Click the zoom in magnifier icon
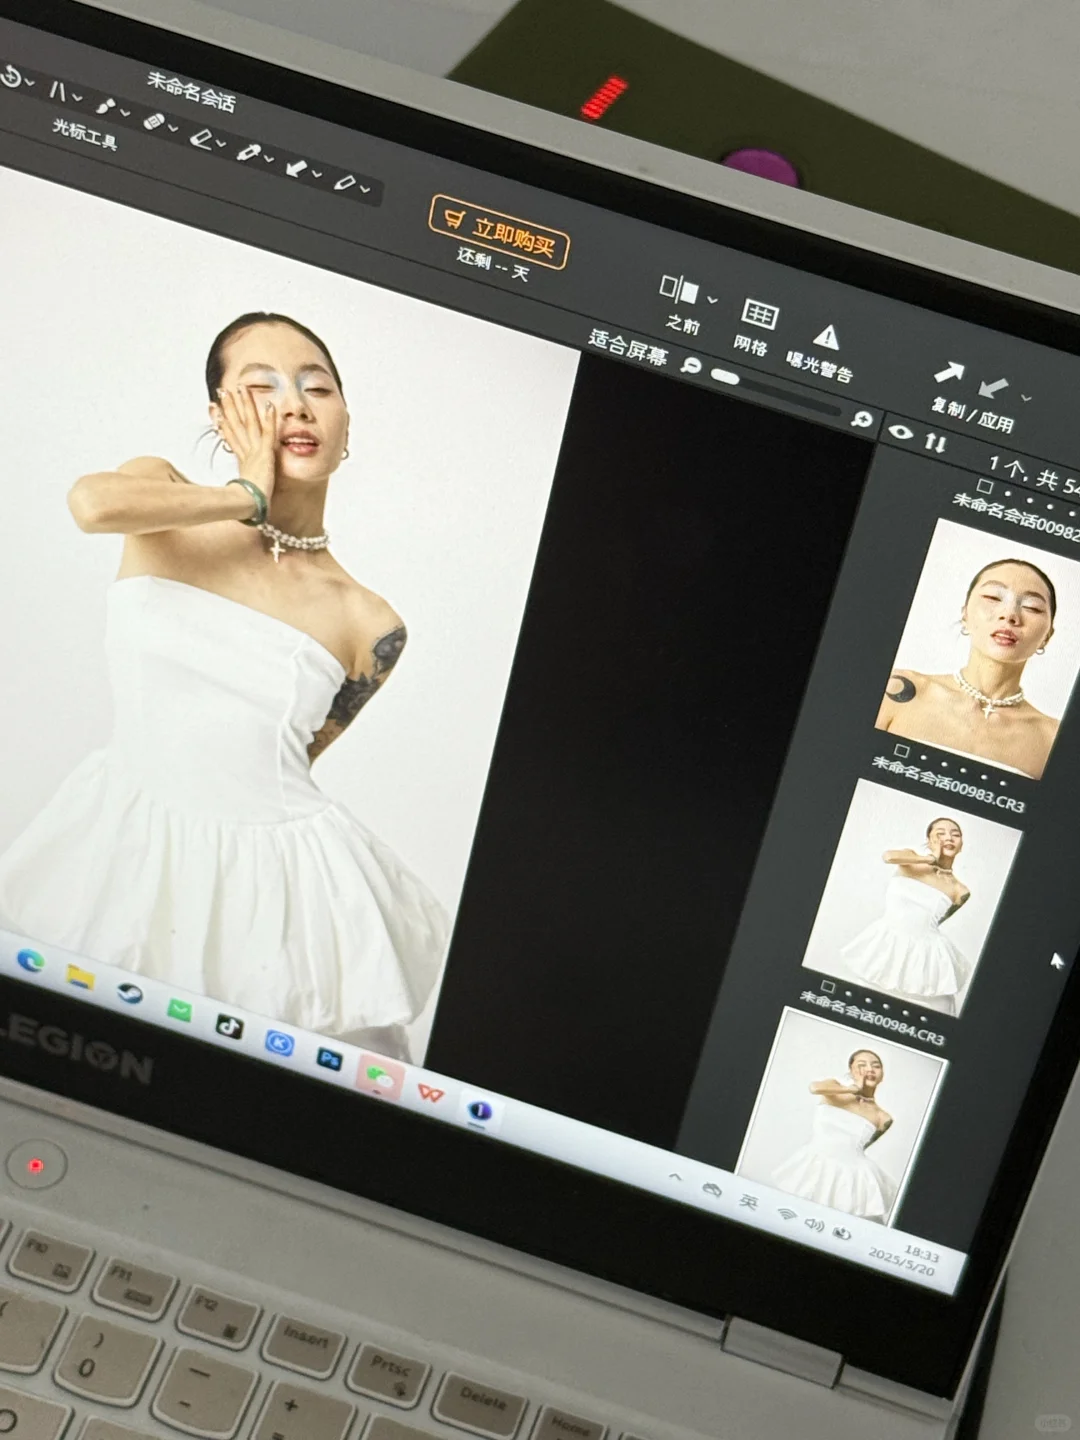The height and width of the screenshot is (1440, 1080). [861, 419]
